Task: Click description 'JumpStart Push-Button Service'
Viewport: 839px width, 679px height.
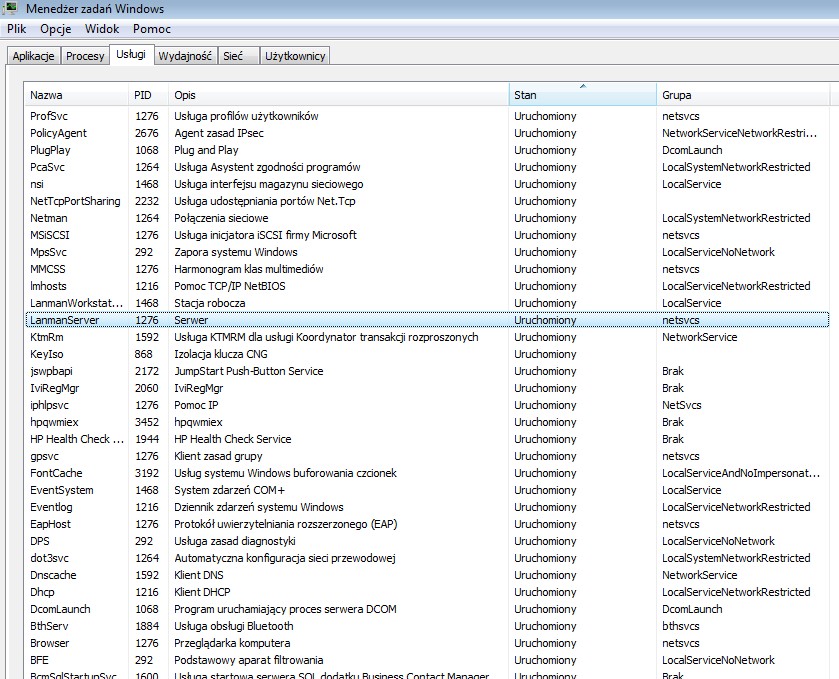Action: click(x=248, y=371)
